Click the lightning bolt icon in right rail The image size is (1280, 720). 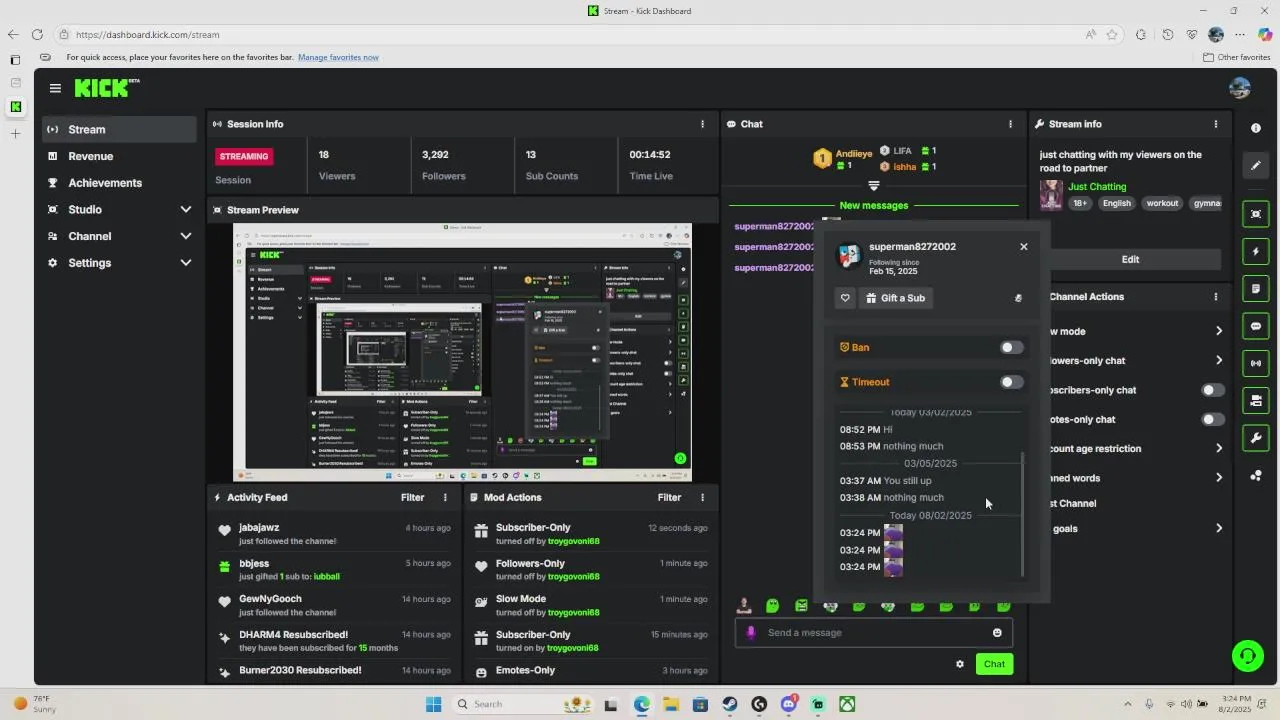point(1256,251)
